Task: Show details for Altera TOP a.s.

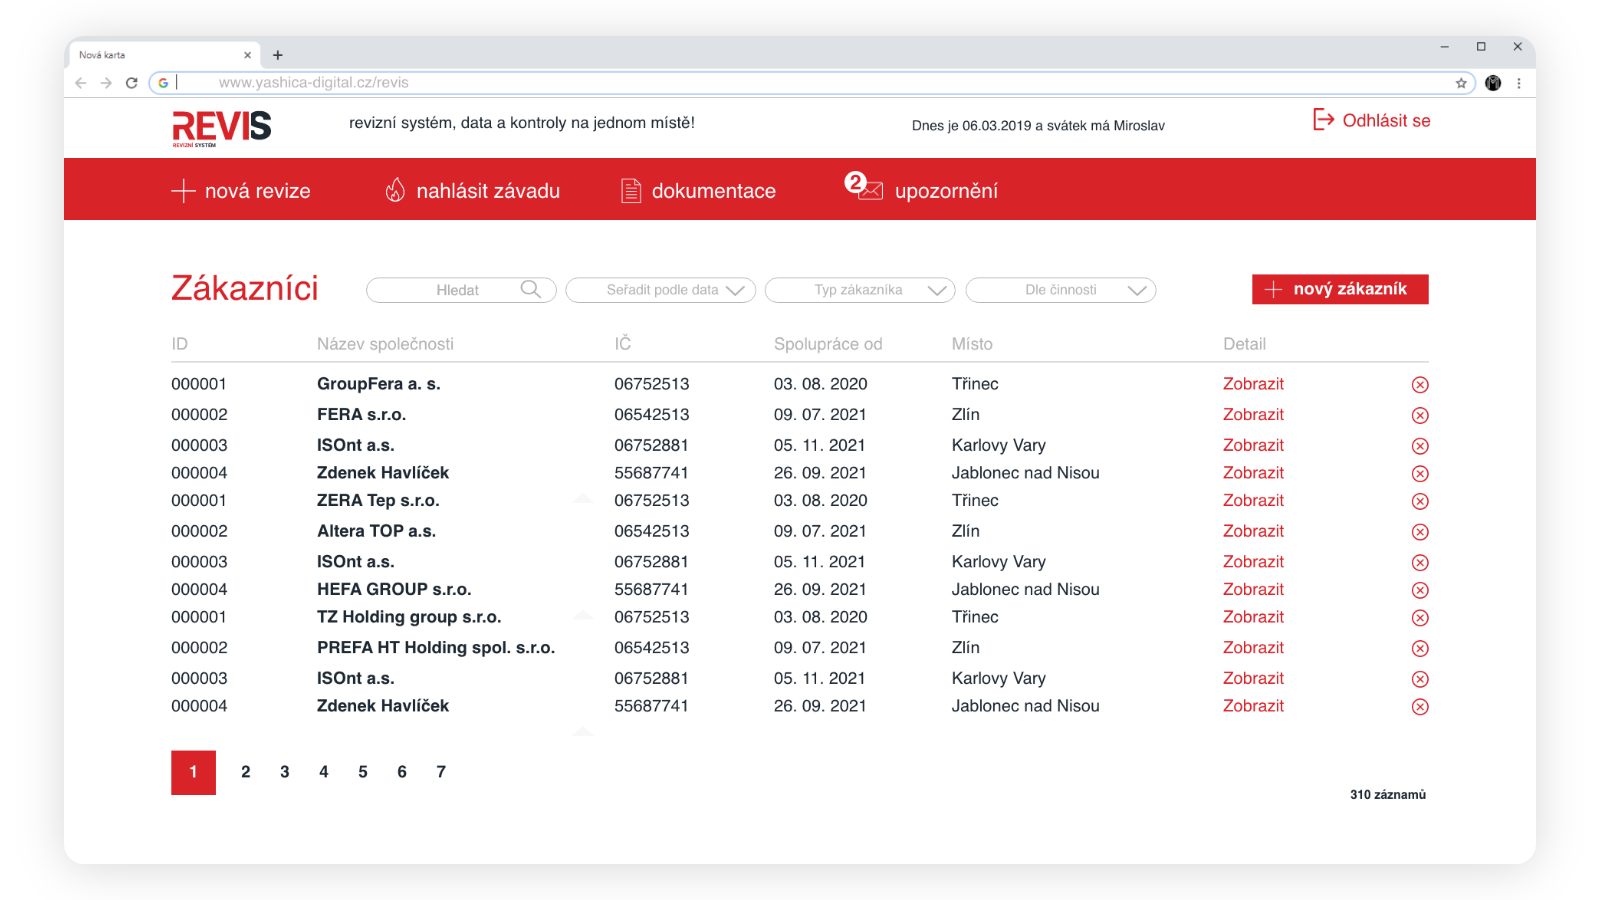Action: click(1253, 531)
